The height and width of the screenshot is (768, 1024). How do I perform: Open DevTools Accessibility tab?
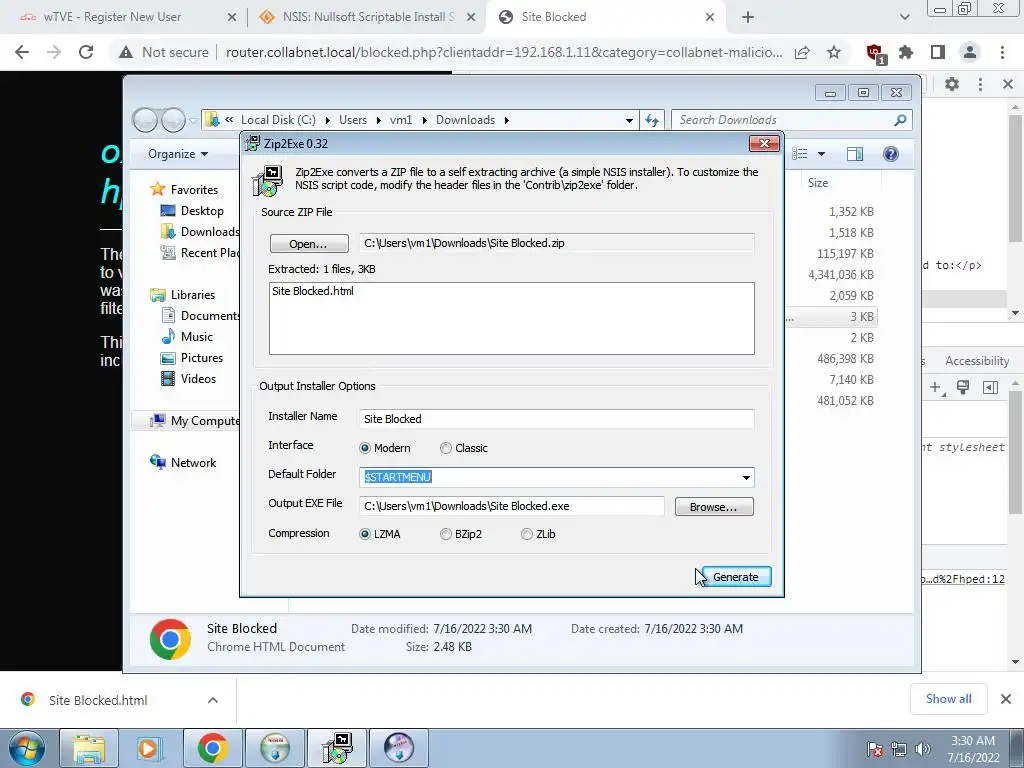(x=977, y=361)
